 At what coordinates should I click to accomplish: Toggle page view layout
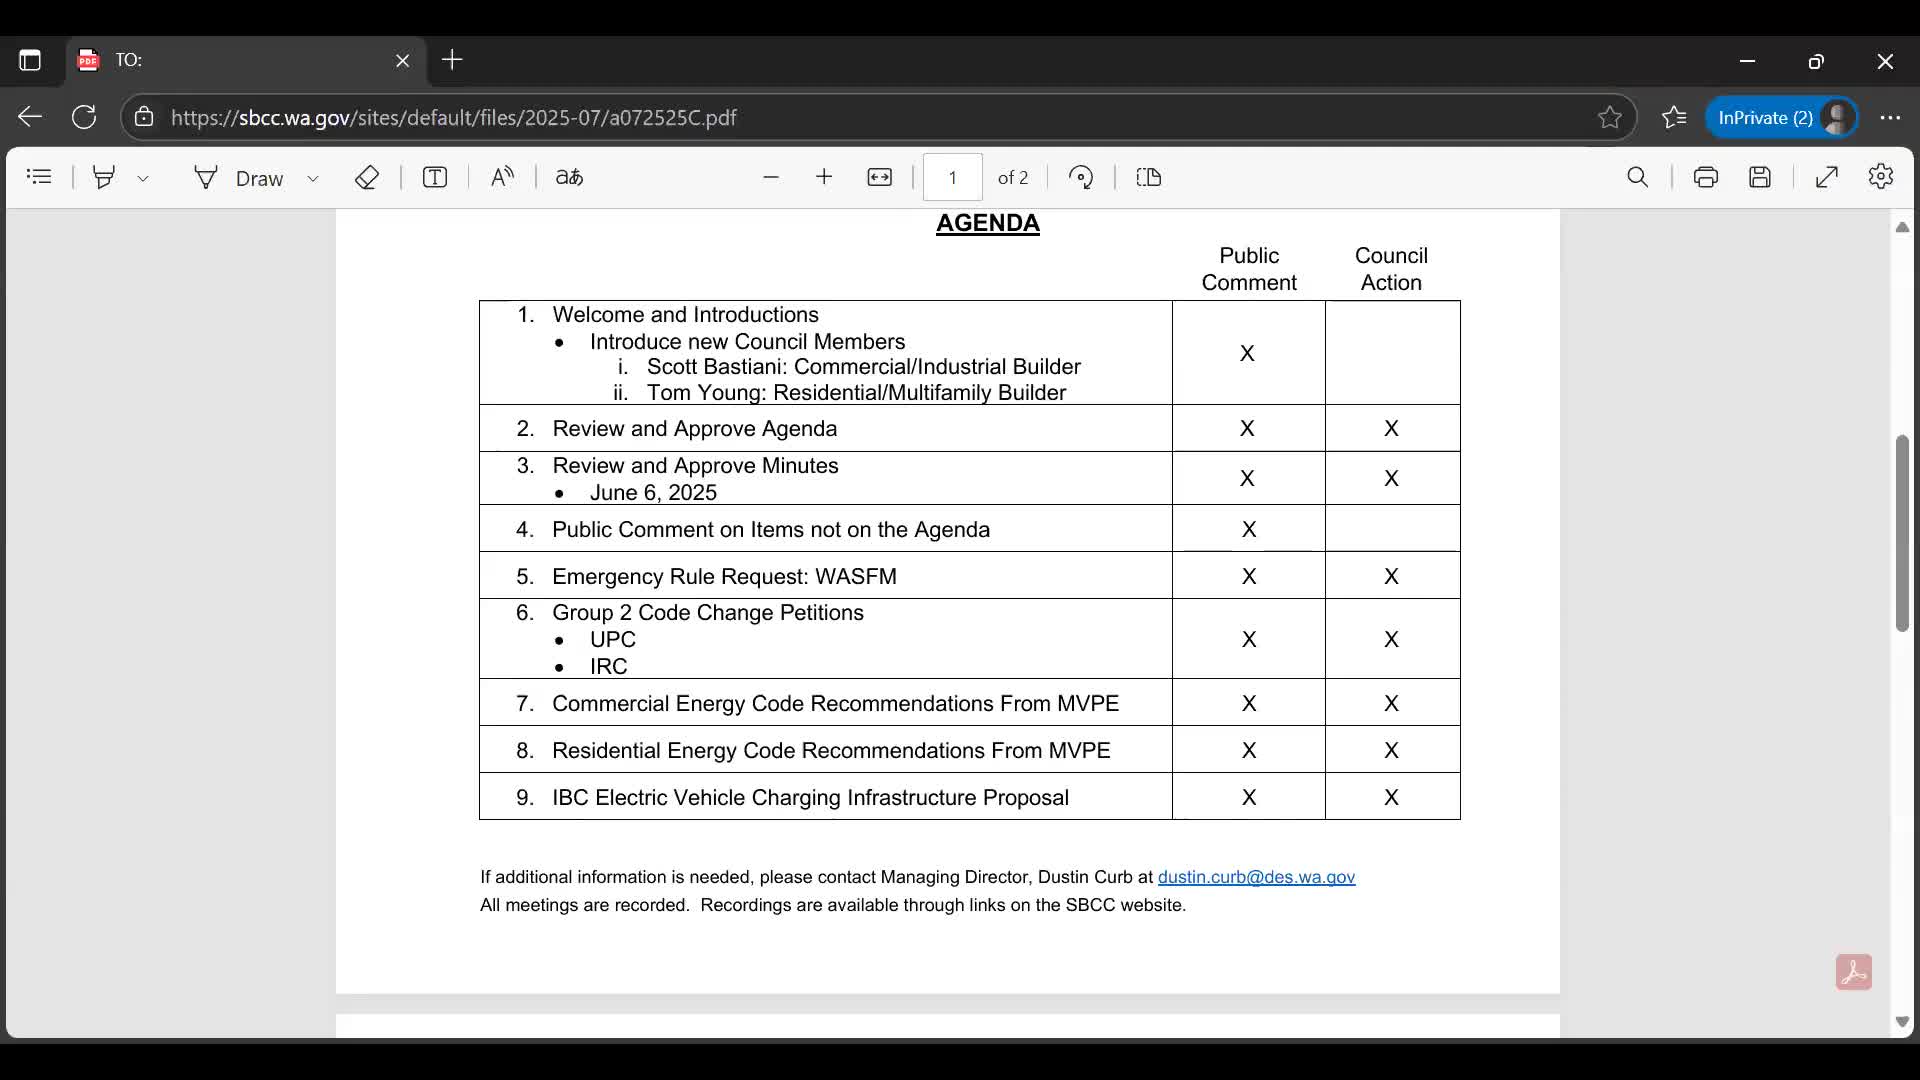click(1149, 177)
